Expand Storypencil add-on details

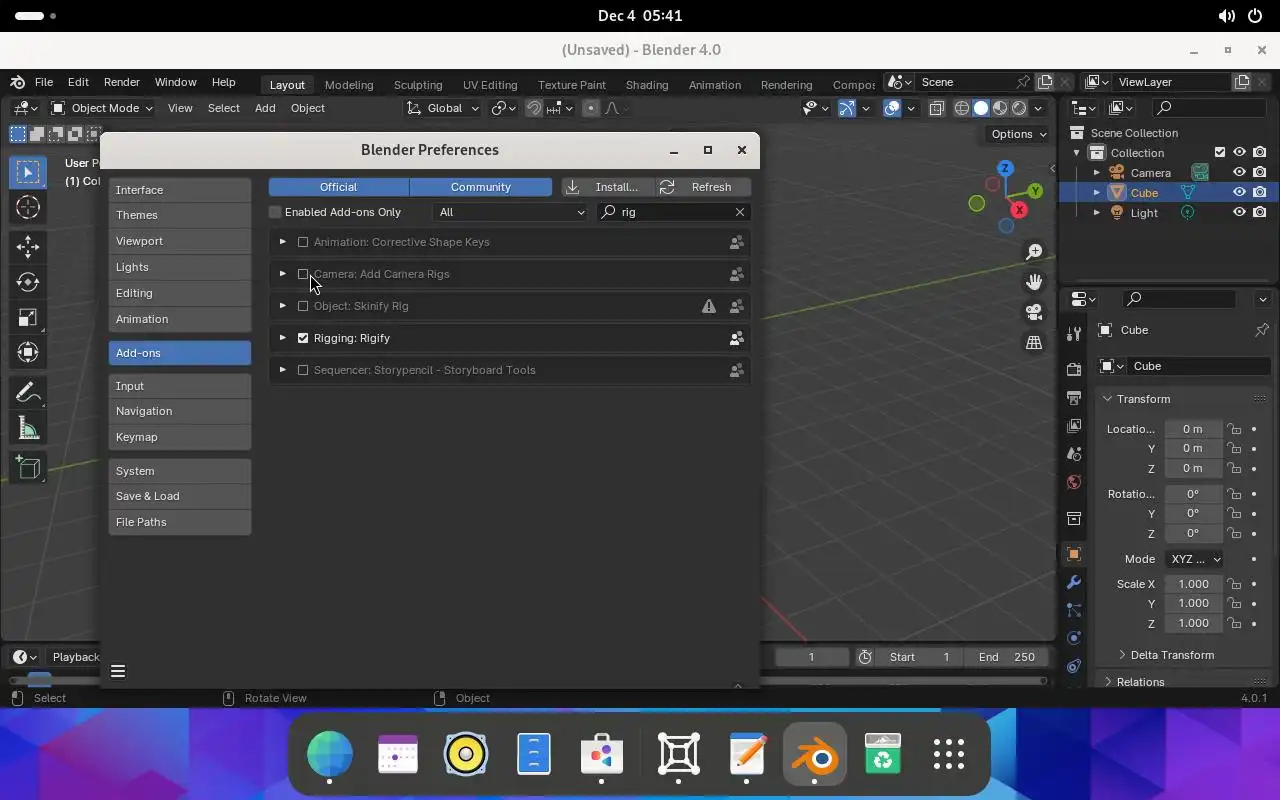tap(283, 370)
